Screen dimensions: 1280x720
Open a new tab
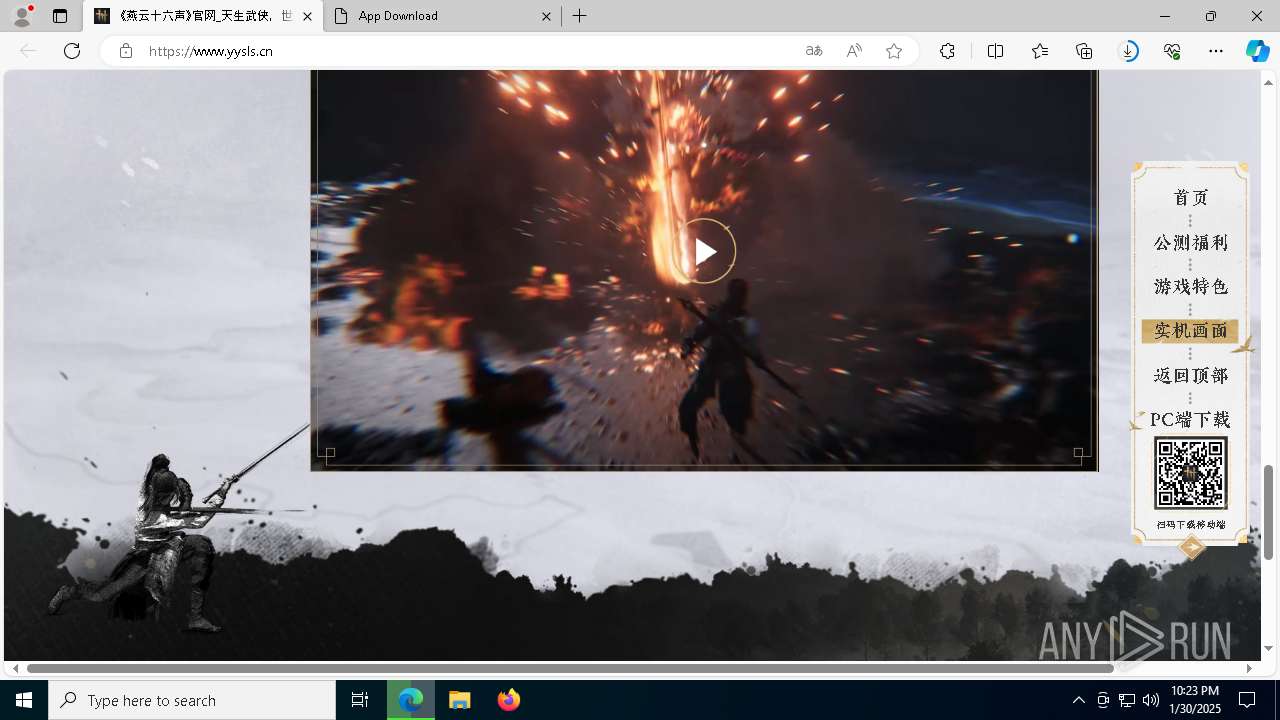(580, 16)
